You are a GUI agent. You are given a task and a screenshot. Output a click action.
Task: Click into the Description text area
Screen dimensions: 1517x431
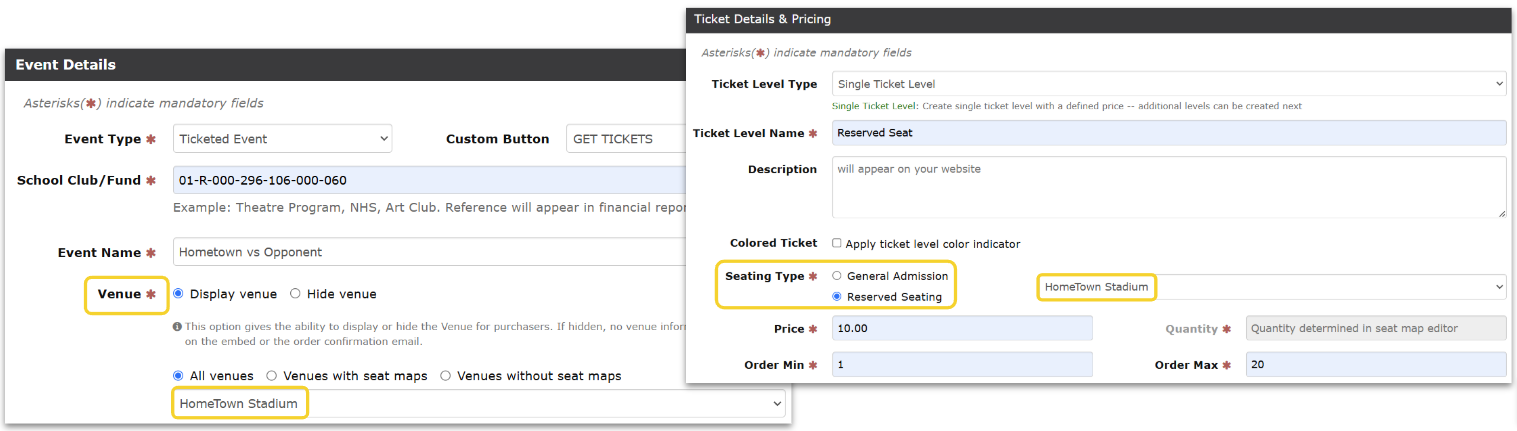(1168, 187)
